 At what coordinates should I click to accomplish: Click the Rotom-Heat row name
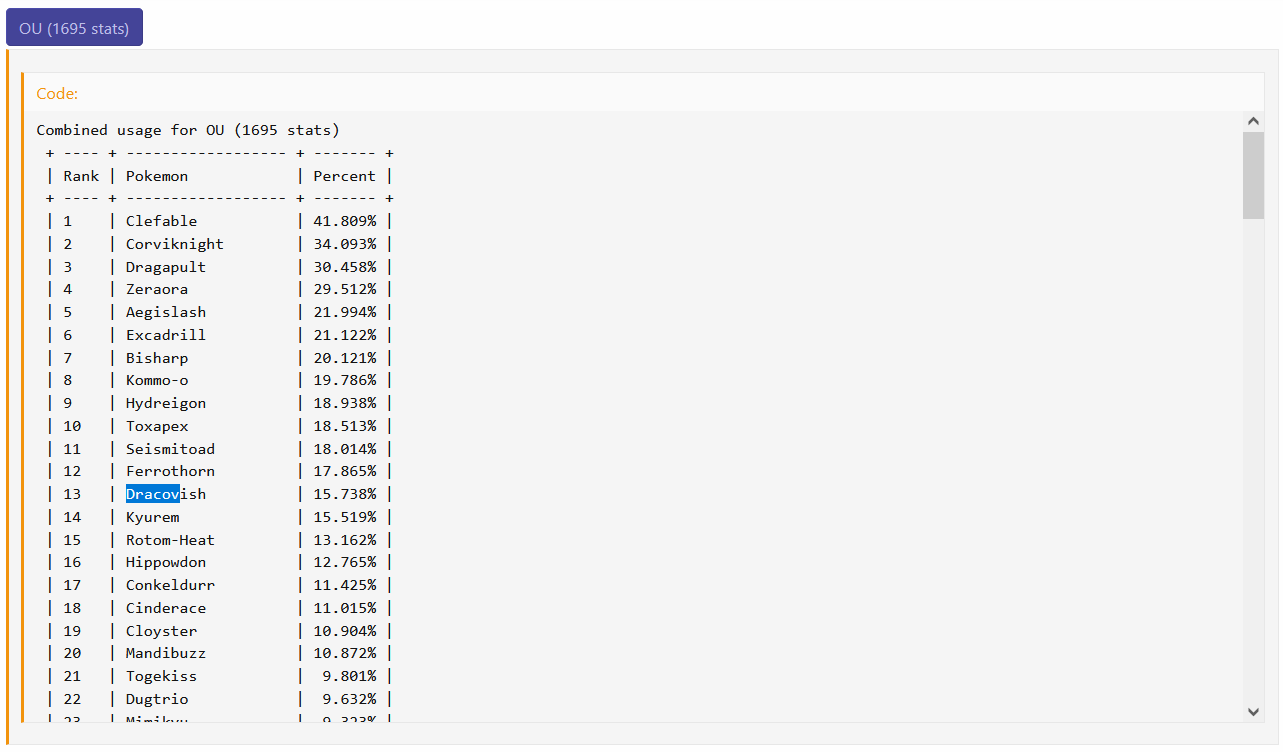pos(170,540)
